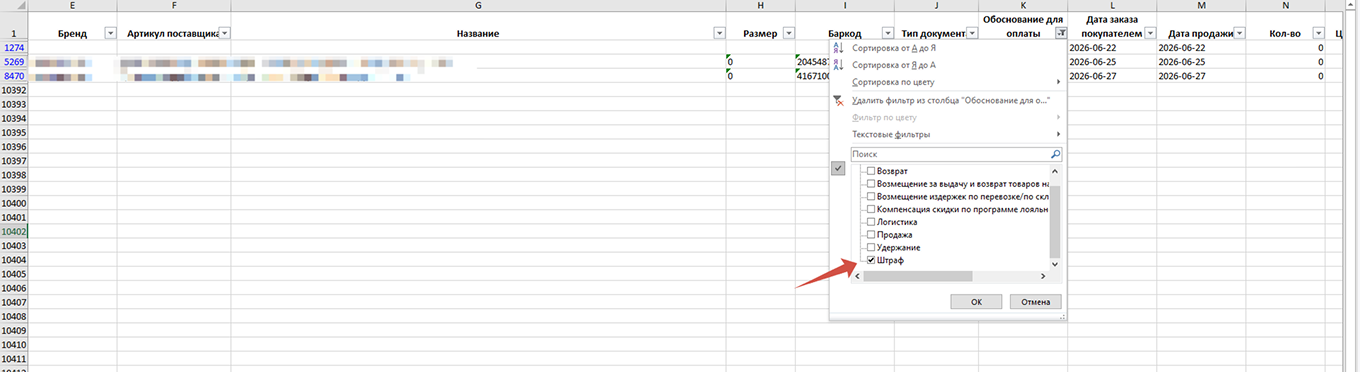Image resolution: width=1360 pixels, height=372 pixels.
Task: Check the Возврат checkbox
Action: click(871, 172)
